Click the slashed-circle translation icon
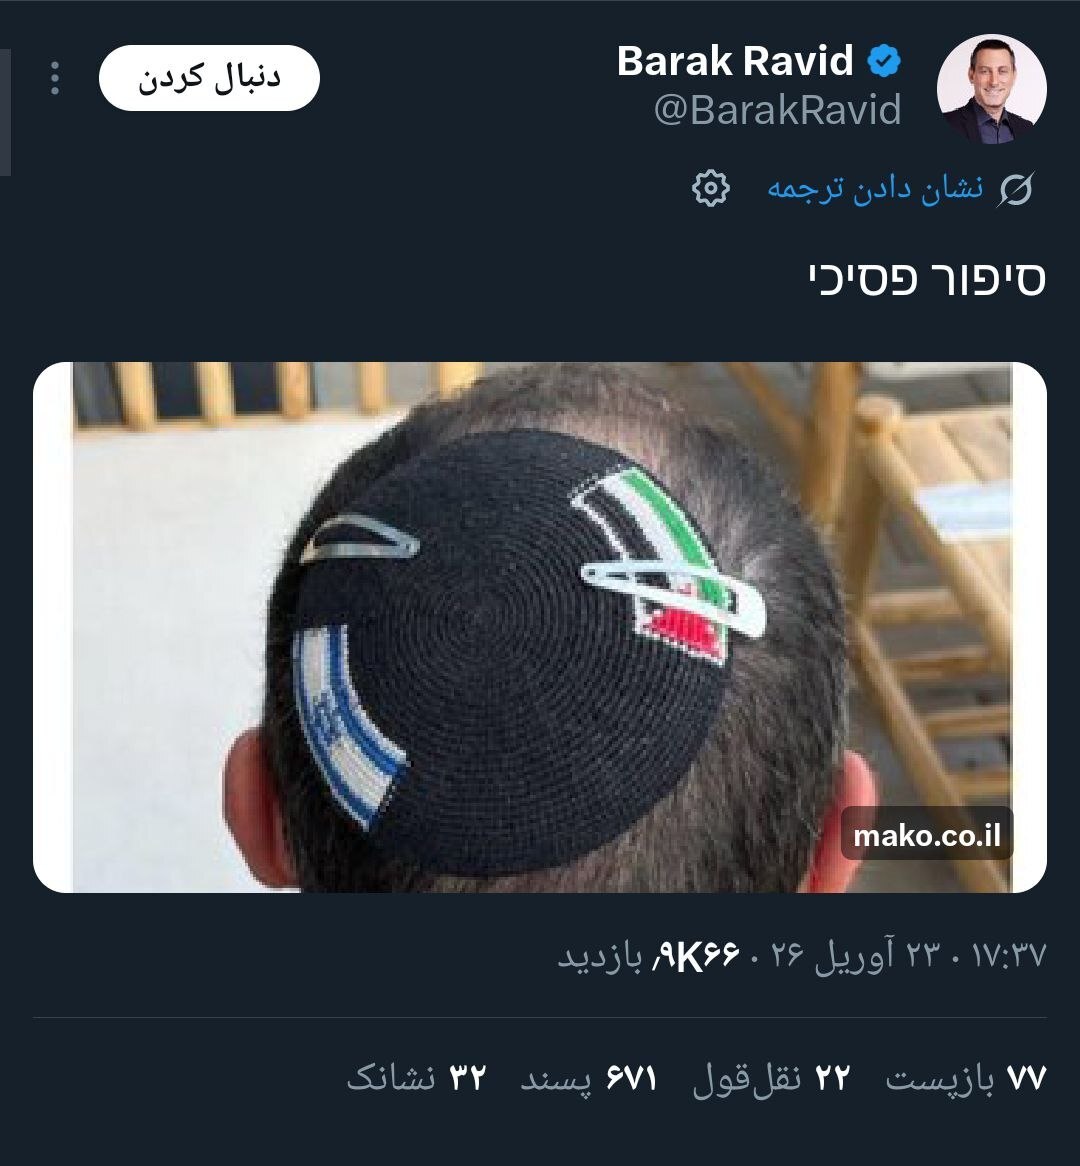 click(x=1015, y=189)
